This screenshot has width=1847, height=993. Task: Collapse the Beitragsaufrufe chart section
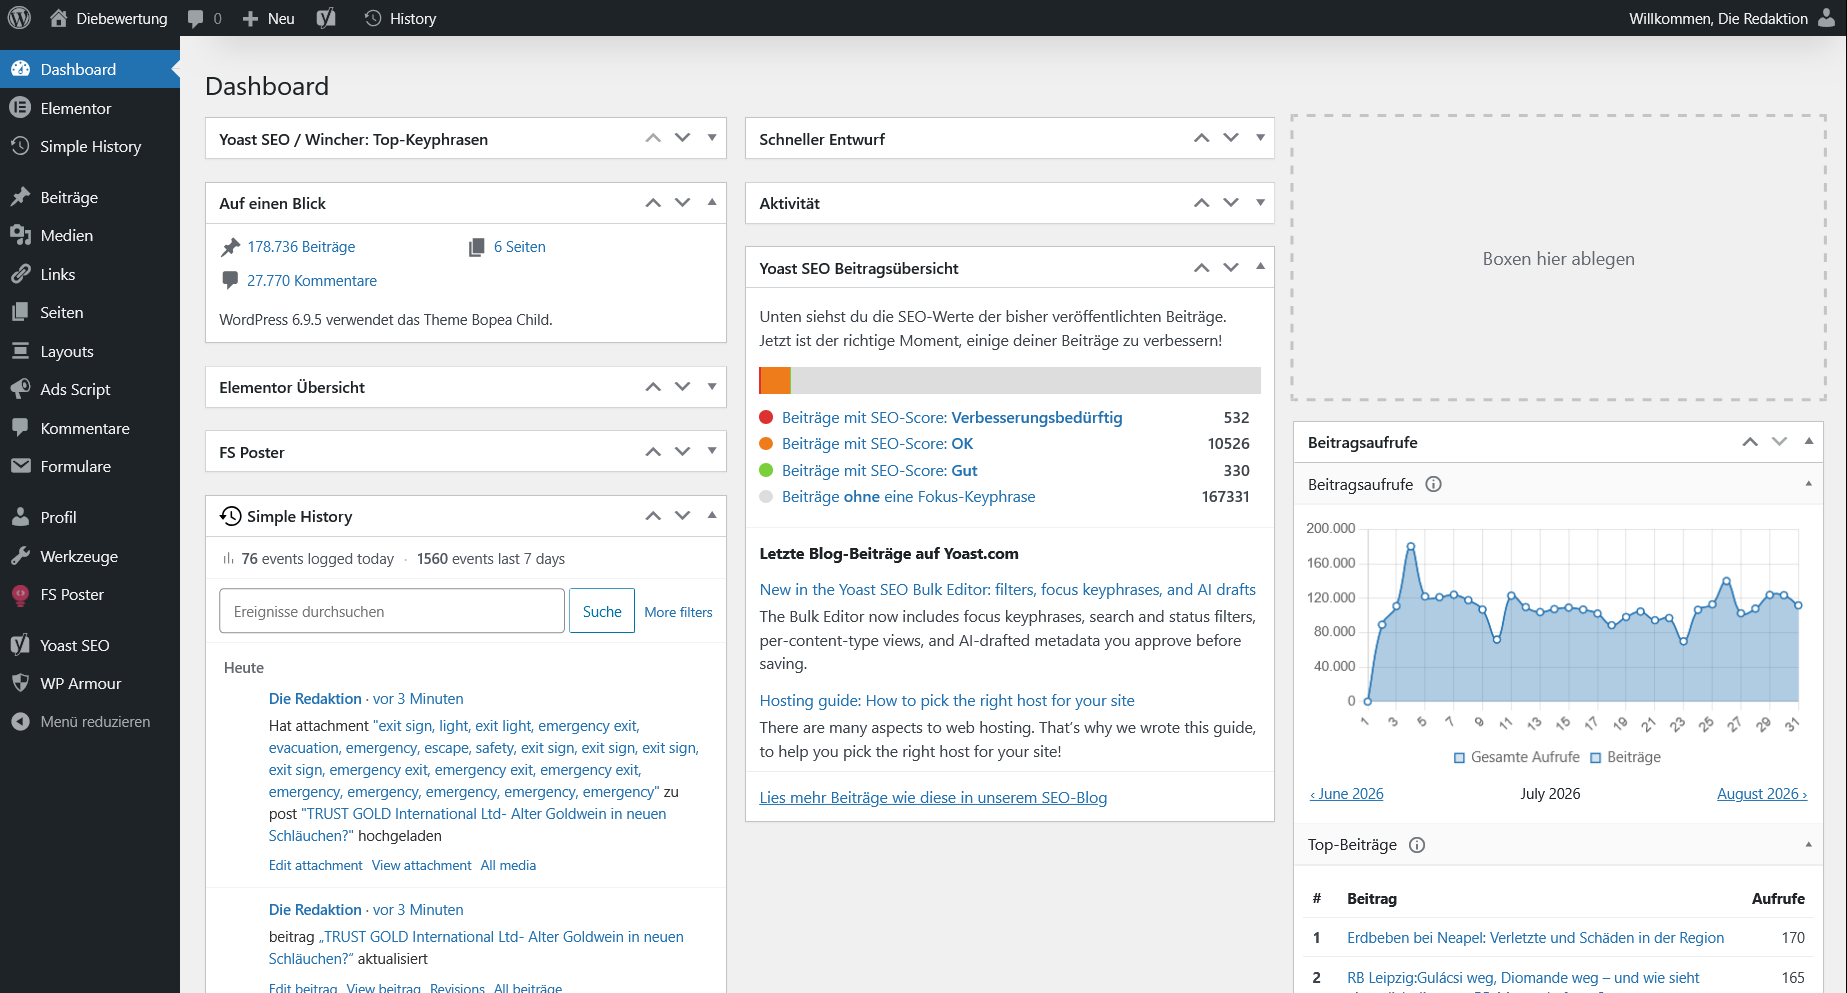[x=1808, y=484]
